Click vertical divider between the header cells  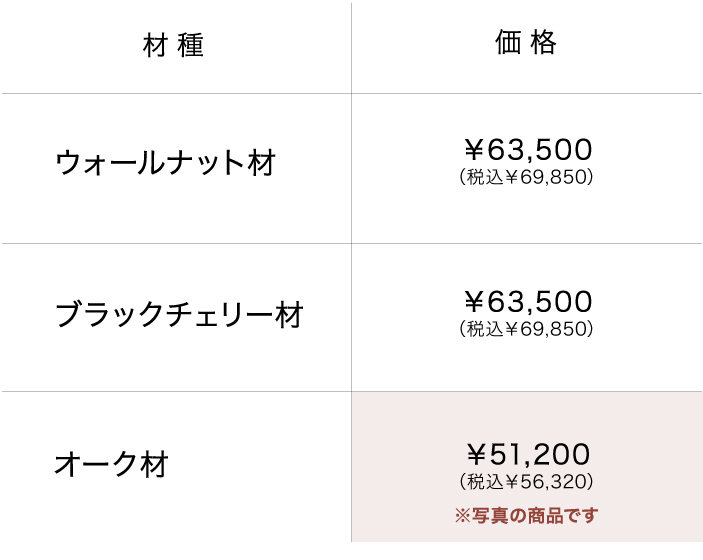tap(351, 46)
